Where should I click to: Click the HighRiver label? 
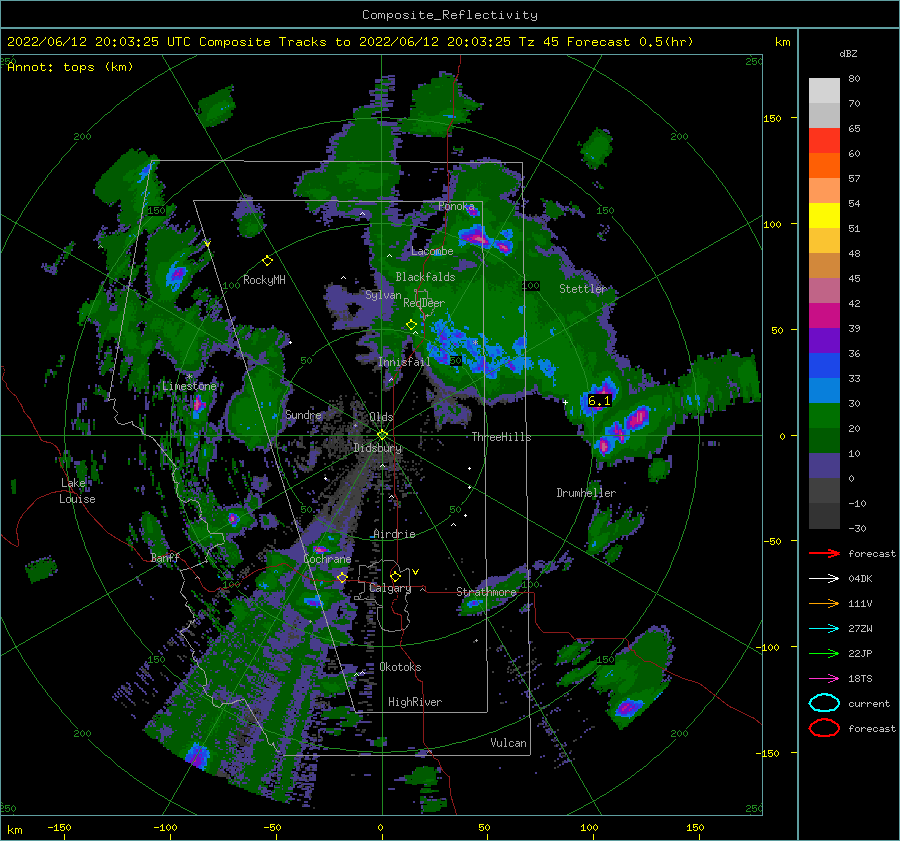[x=415, y=702]
